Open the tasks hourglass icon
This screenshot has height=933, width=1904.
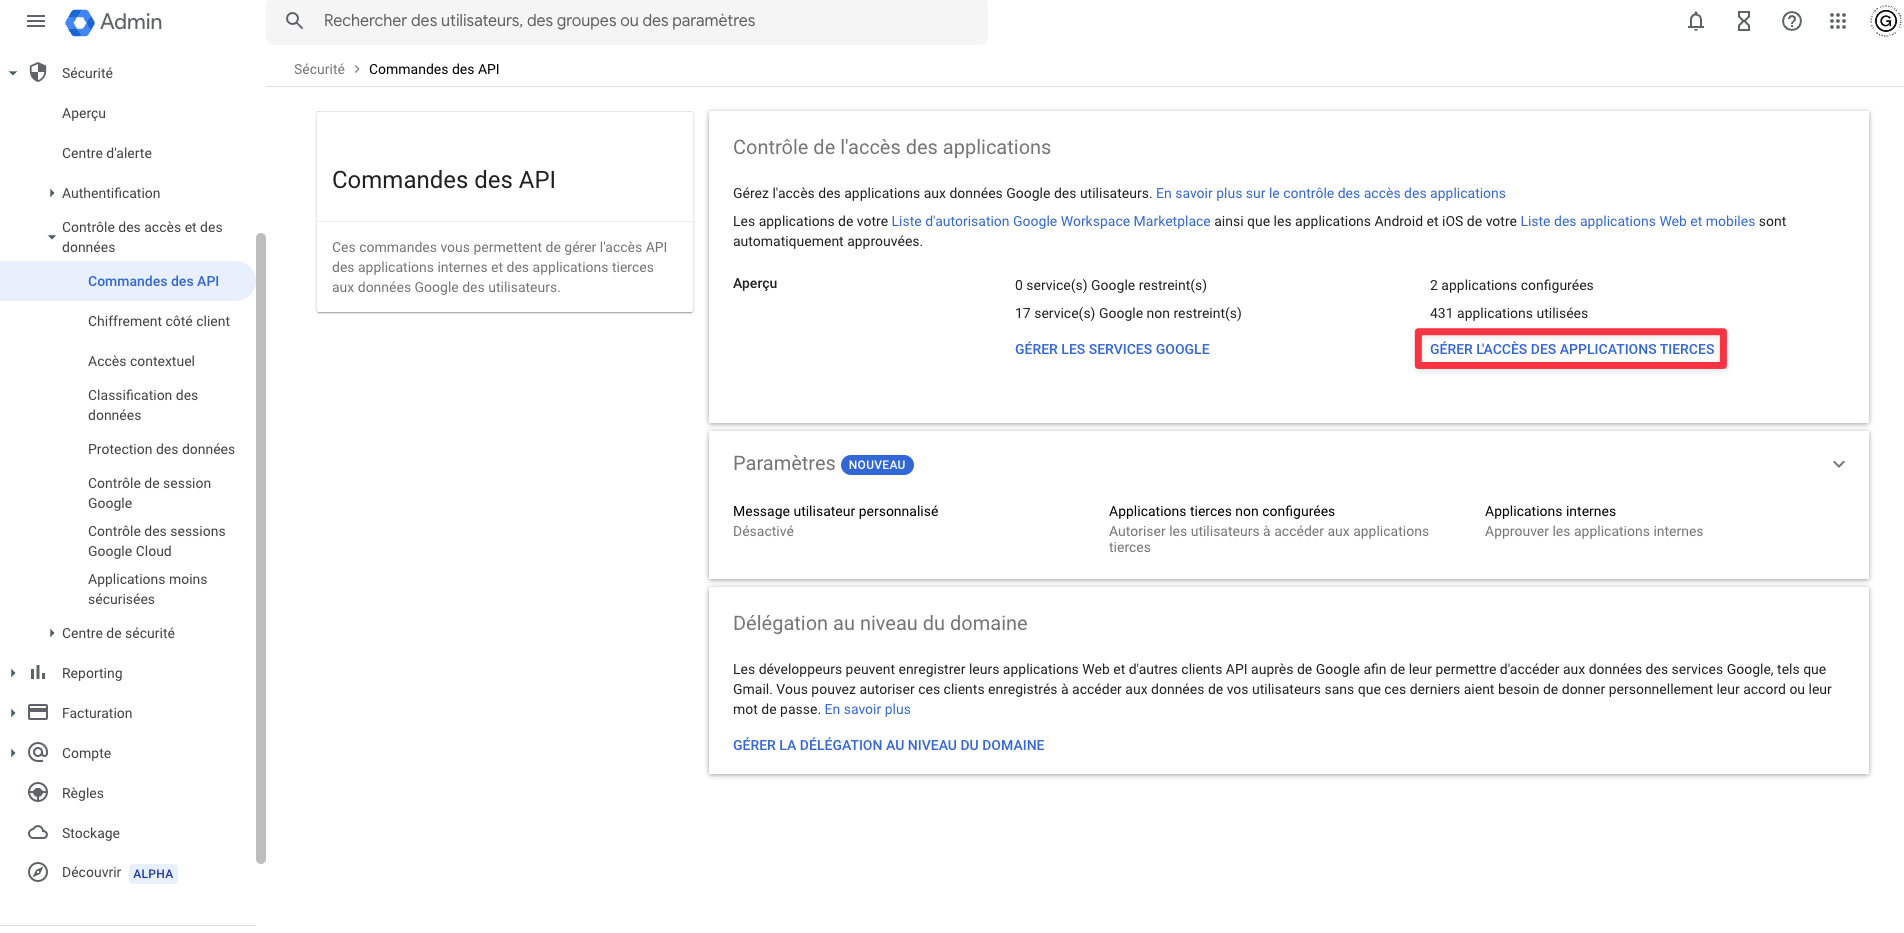1744,21
